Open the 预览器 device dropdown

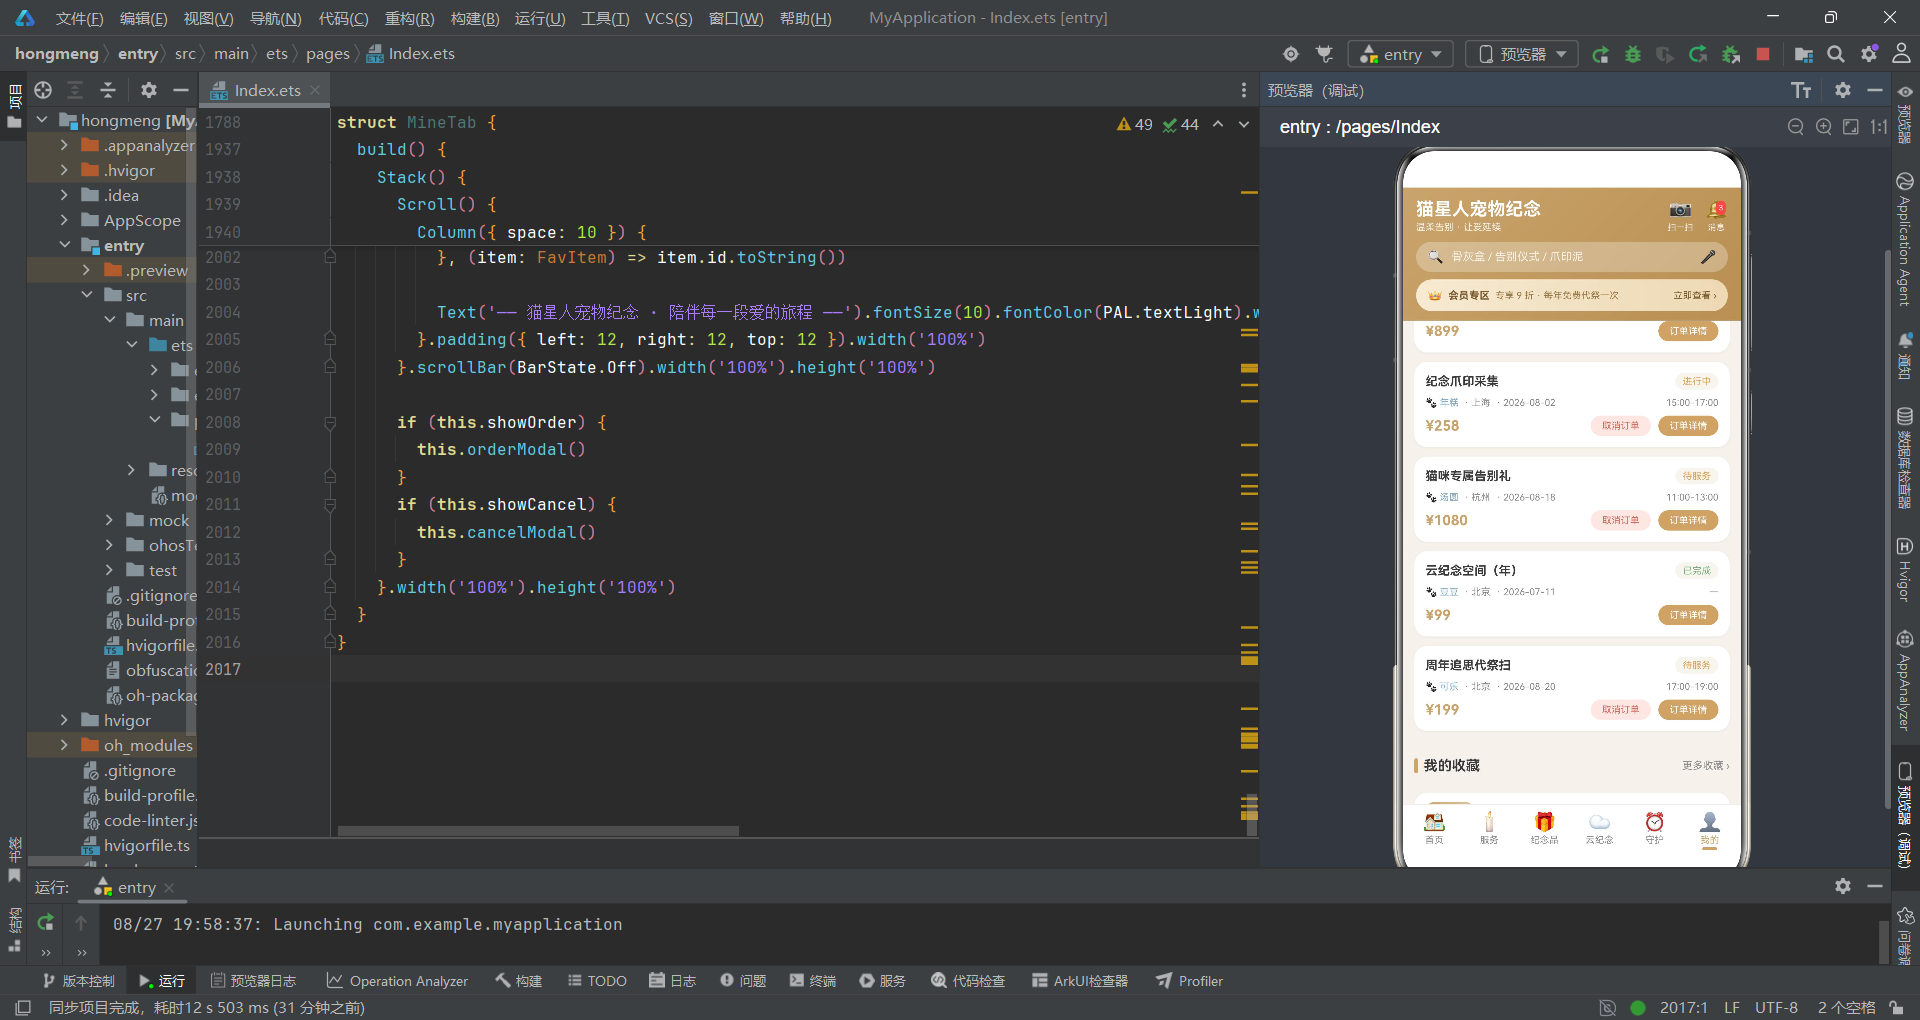pos(1522,54)
